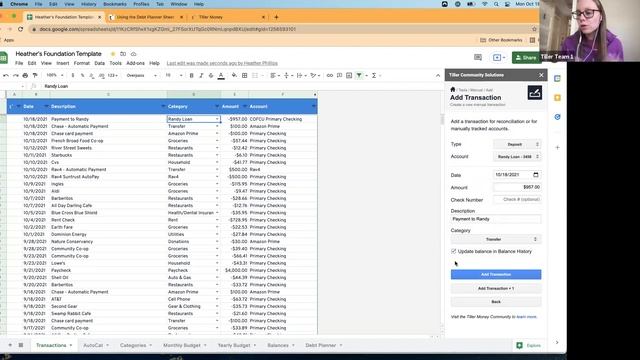Toggle Bold formatting

[x=191, y=76]
